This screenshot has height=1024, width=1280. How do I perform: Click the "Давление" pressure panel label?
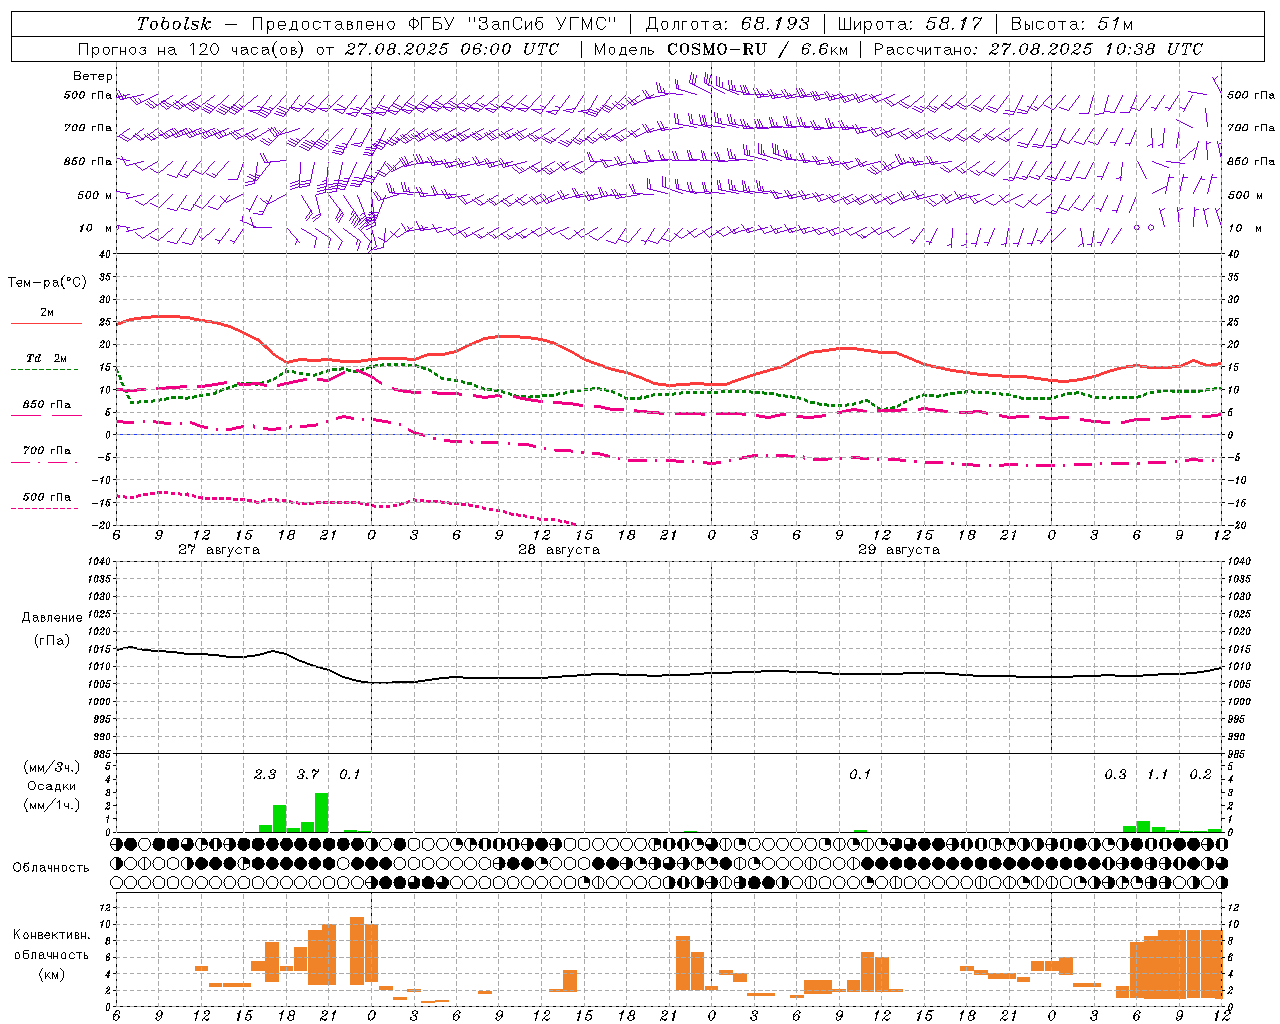coord(50,618)
